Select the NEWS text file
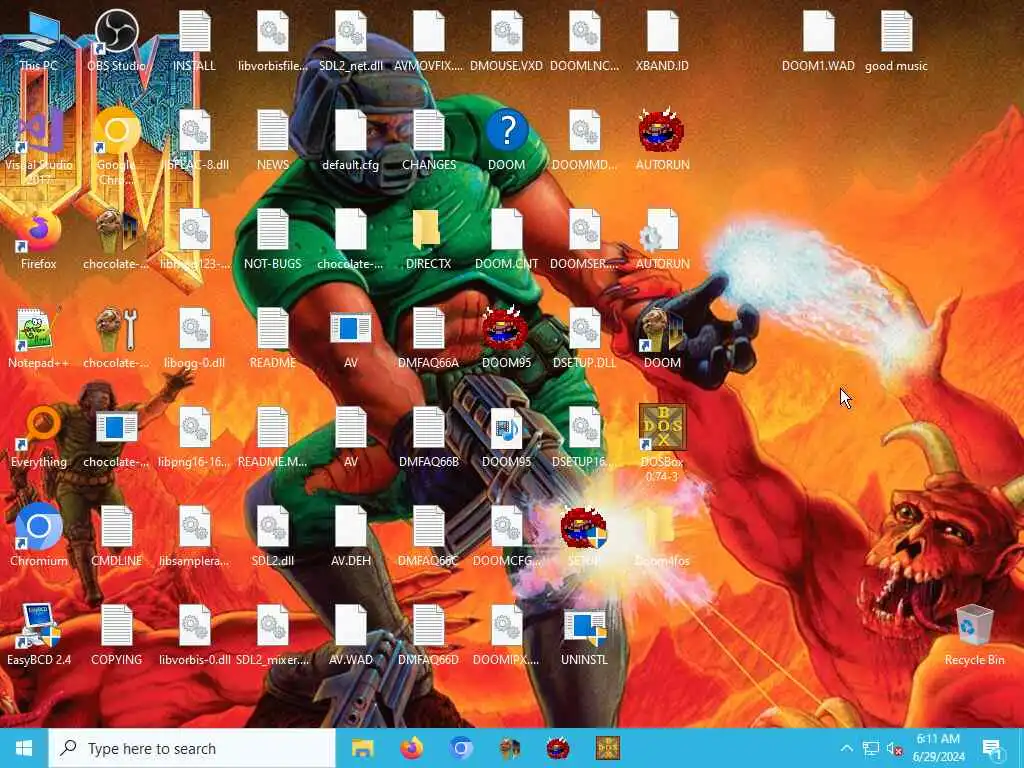The image size is (1024, 768). point(272,140)
